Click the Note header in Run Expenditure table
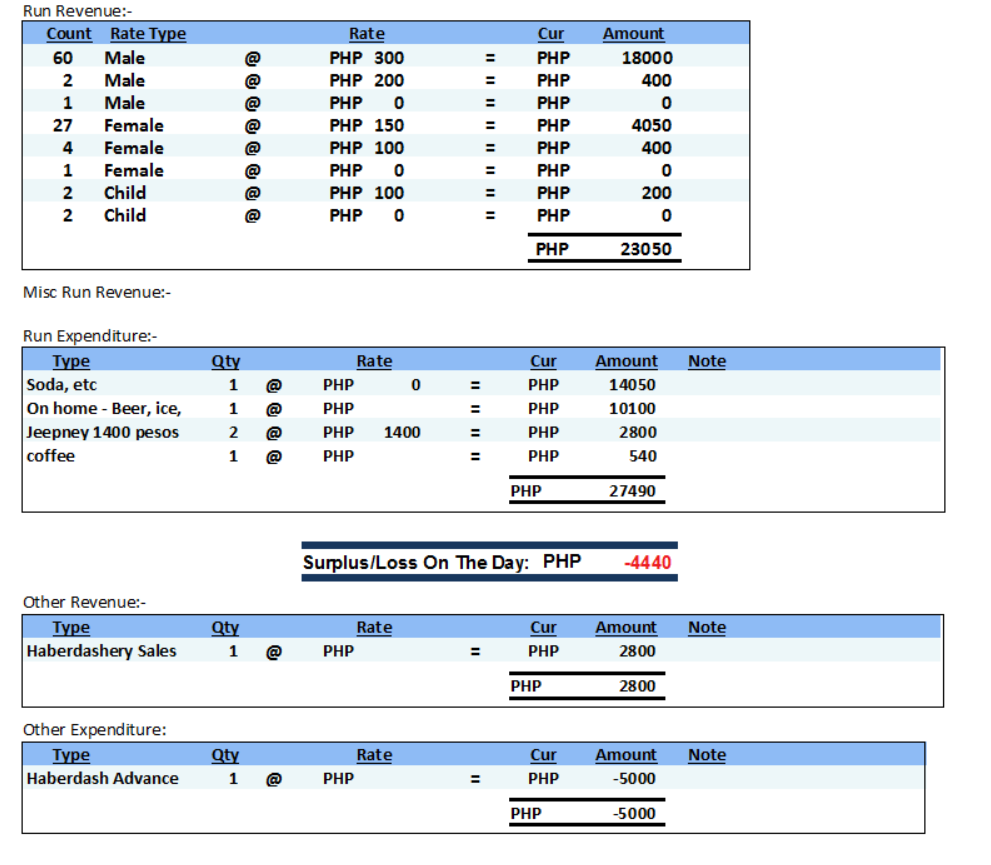The image size is (991, 865). tap(706, 361)
